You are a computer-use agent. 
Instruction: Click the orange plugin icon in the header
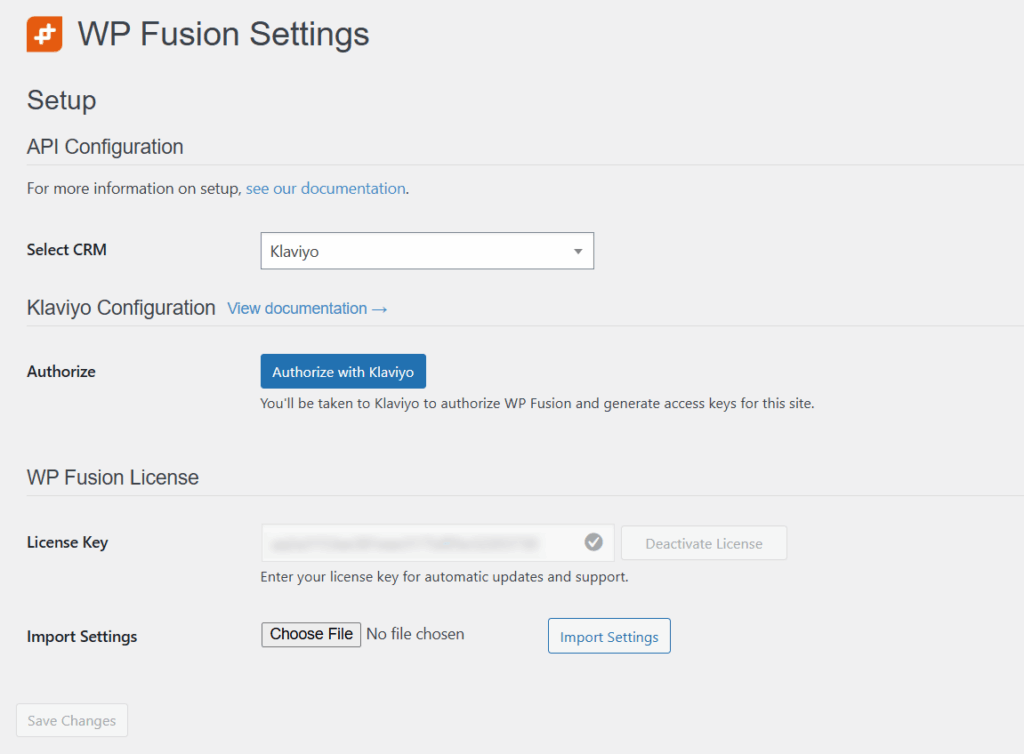click(x=43, y=33)
